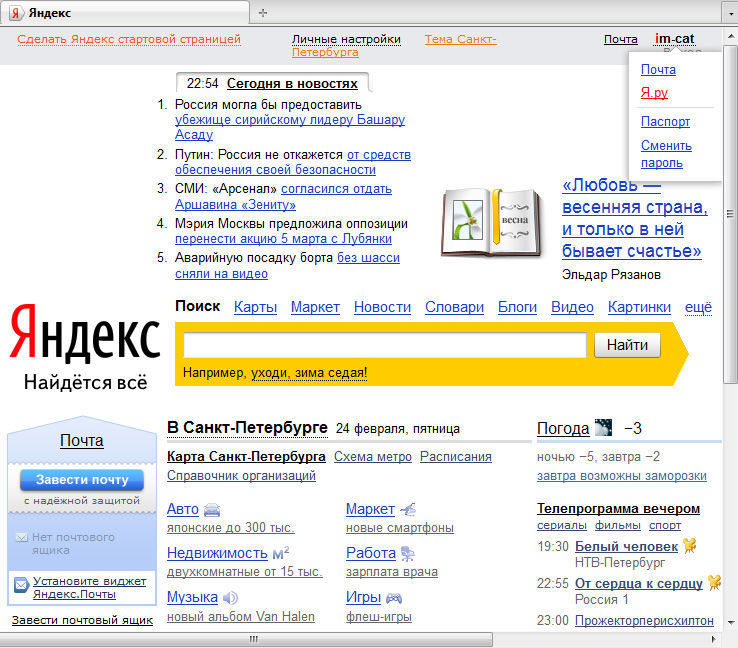Screen dimensions: 738x648
Task: Click the vertical scrollbar thumb
Action: click(730, 215)
